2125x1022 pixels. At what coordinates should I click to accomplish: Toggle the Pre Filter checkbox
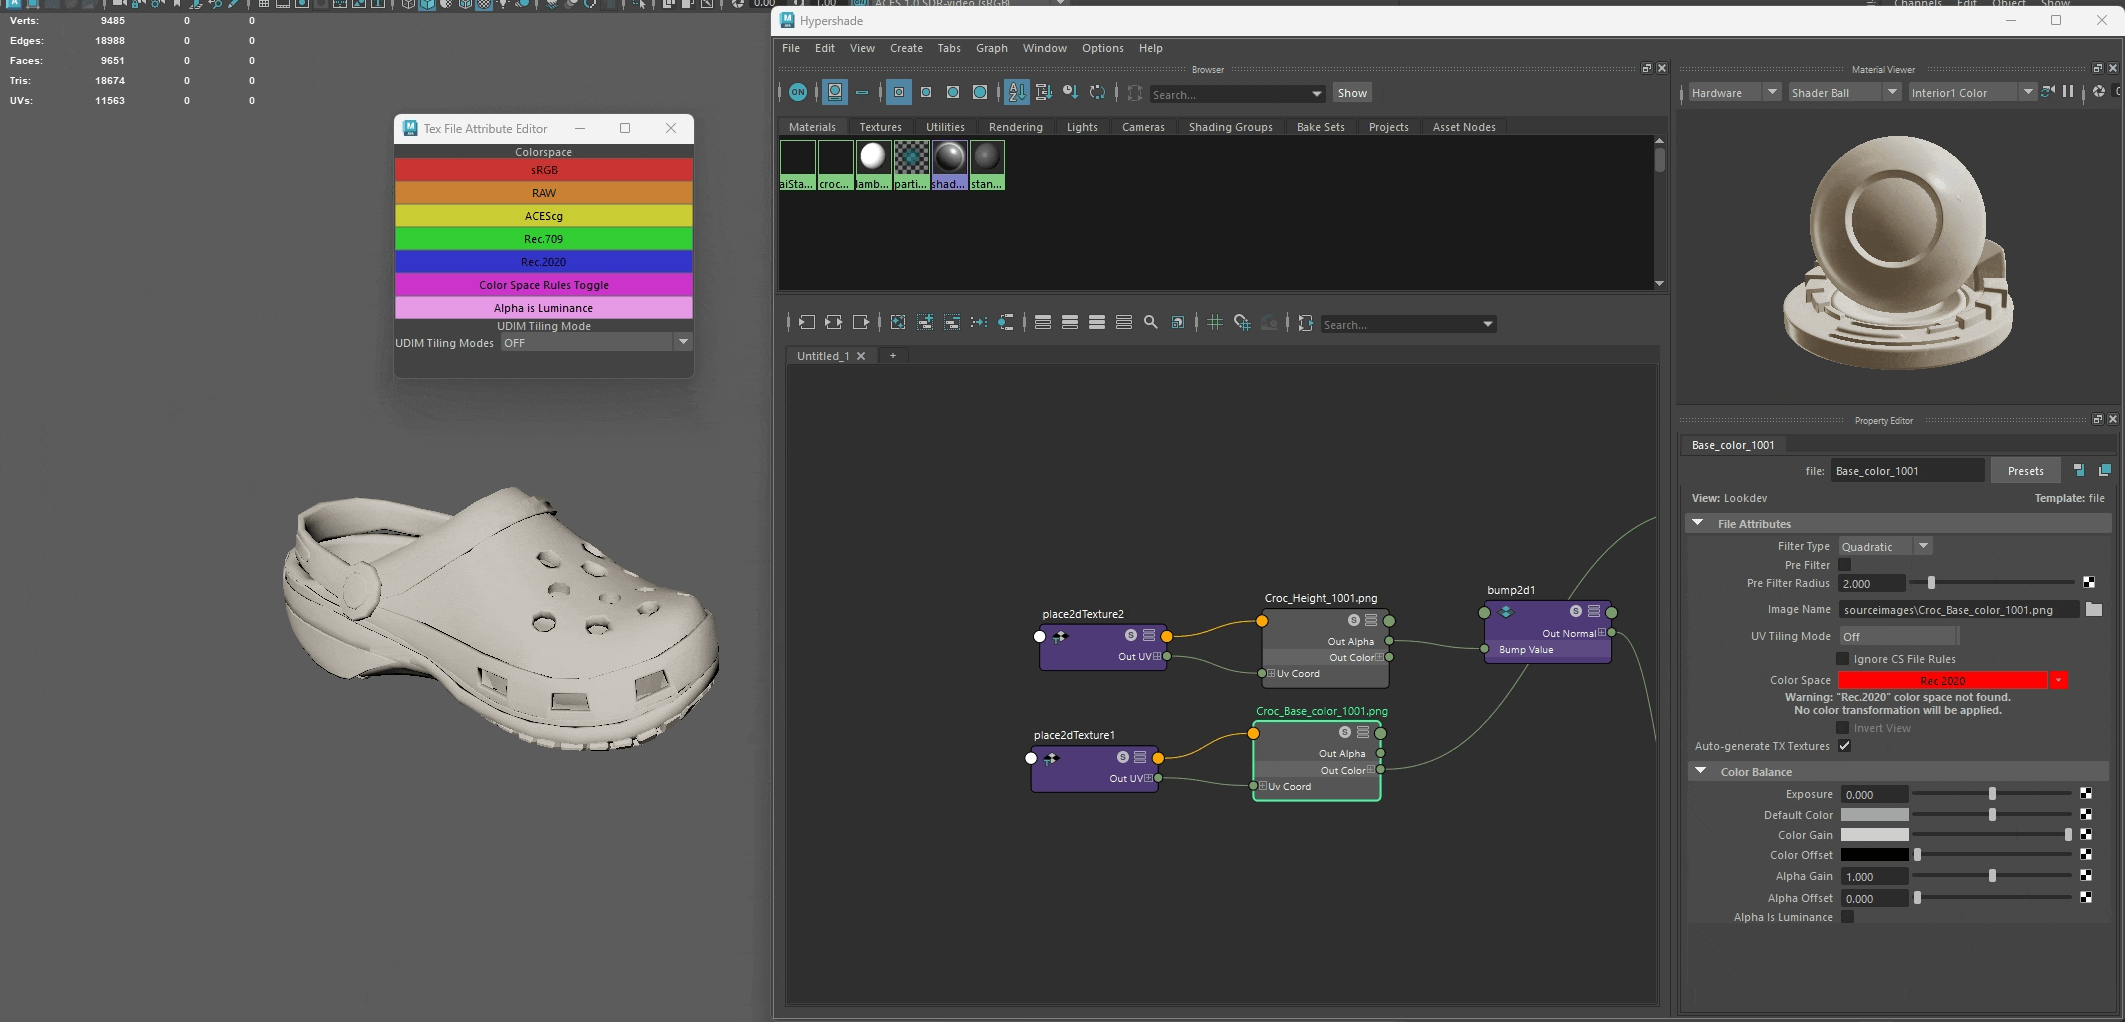[1845, 565]
